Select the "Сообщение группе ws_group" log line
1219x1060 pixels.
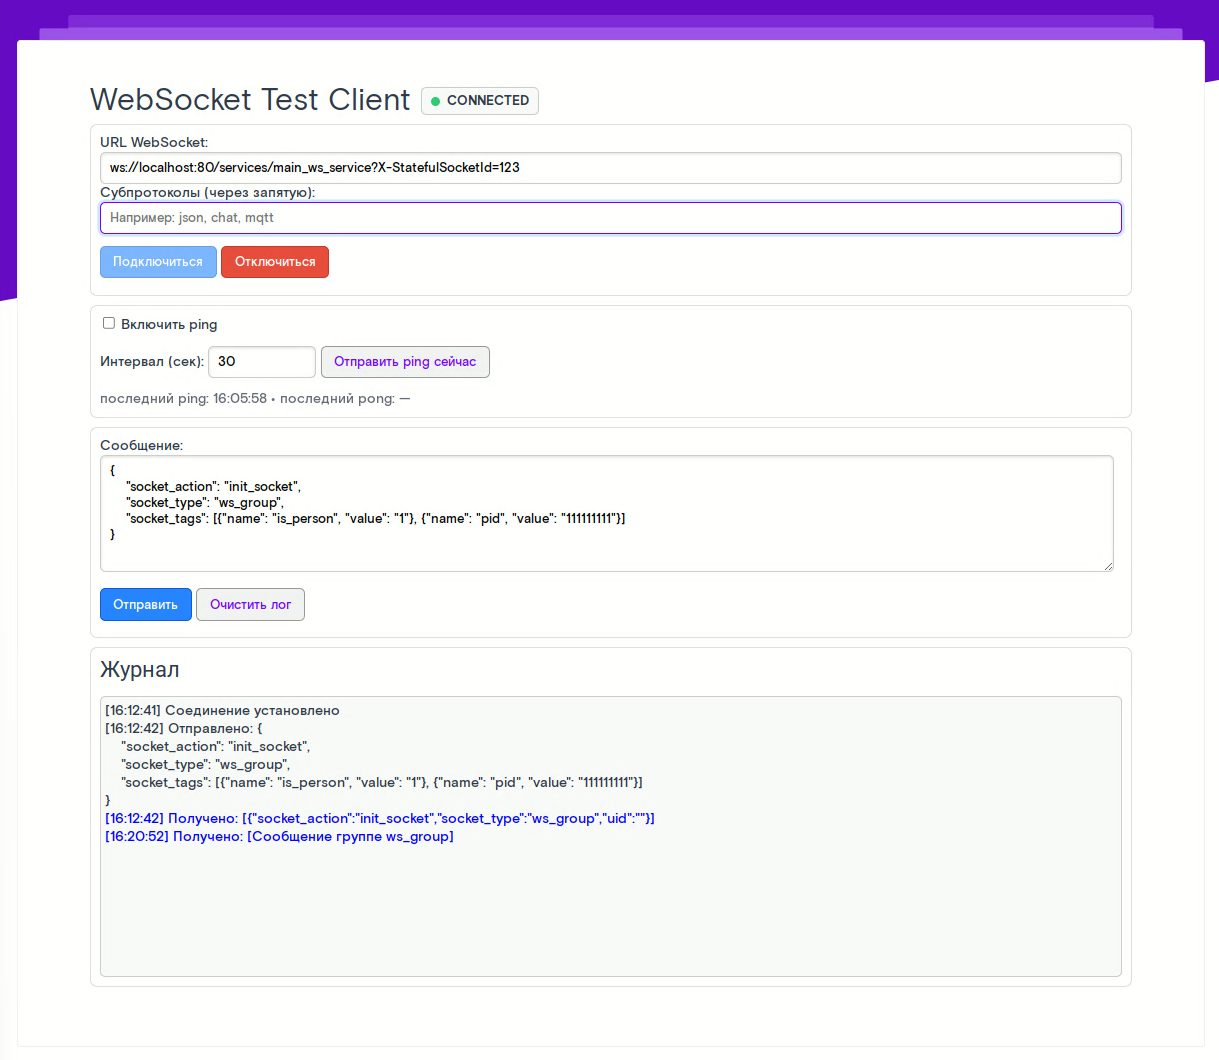pos(279,837)
